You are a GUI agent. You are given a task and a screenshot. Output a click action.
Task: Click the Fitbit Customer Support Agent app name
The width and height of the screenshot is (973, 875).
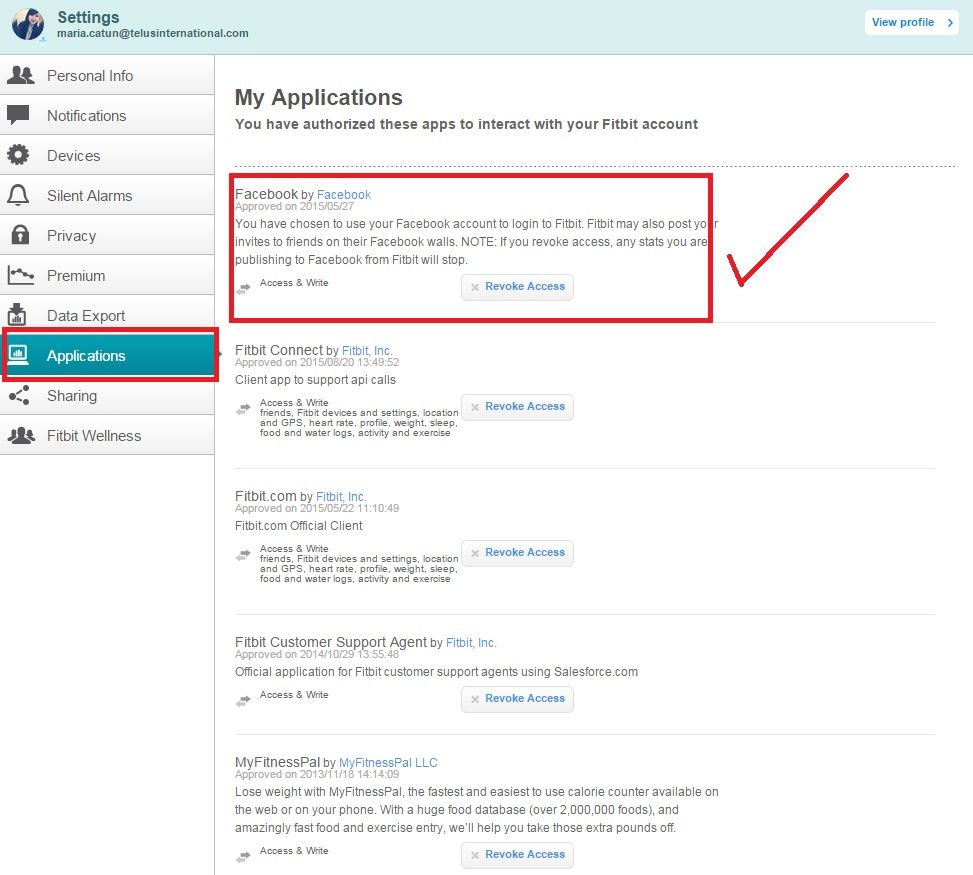pyautogui.click(x=331, y=642)
